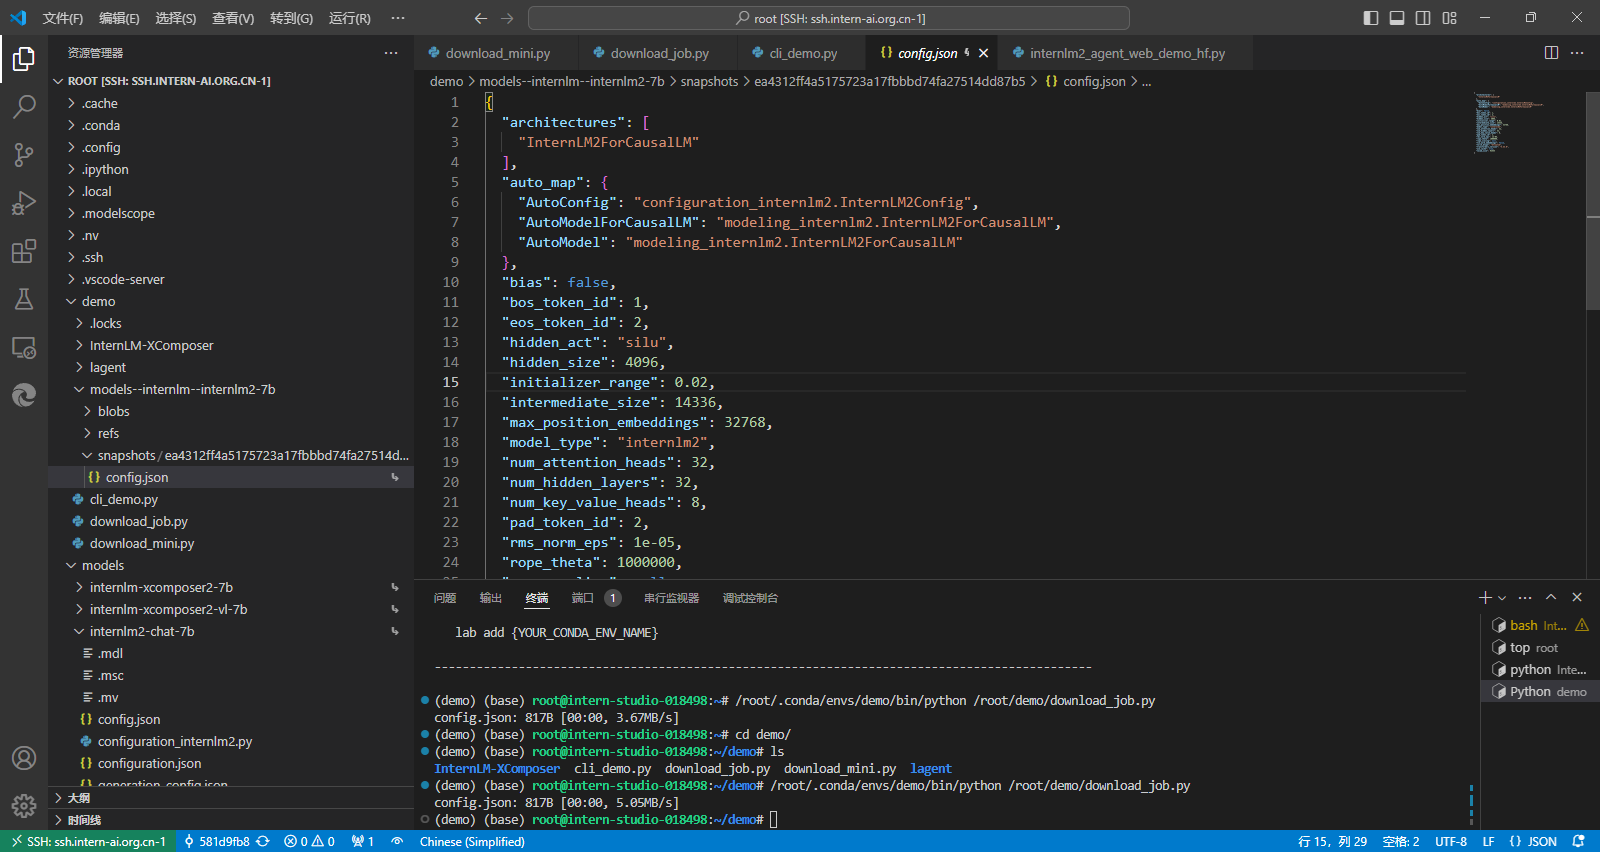Open Run and Debug view
Viewport: 1600px width, 852px height.
pos(24,203)
